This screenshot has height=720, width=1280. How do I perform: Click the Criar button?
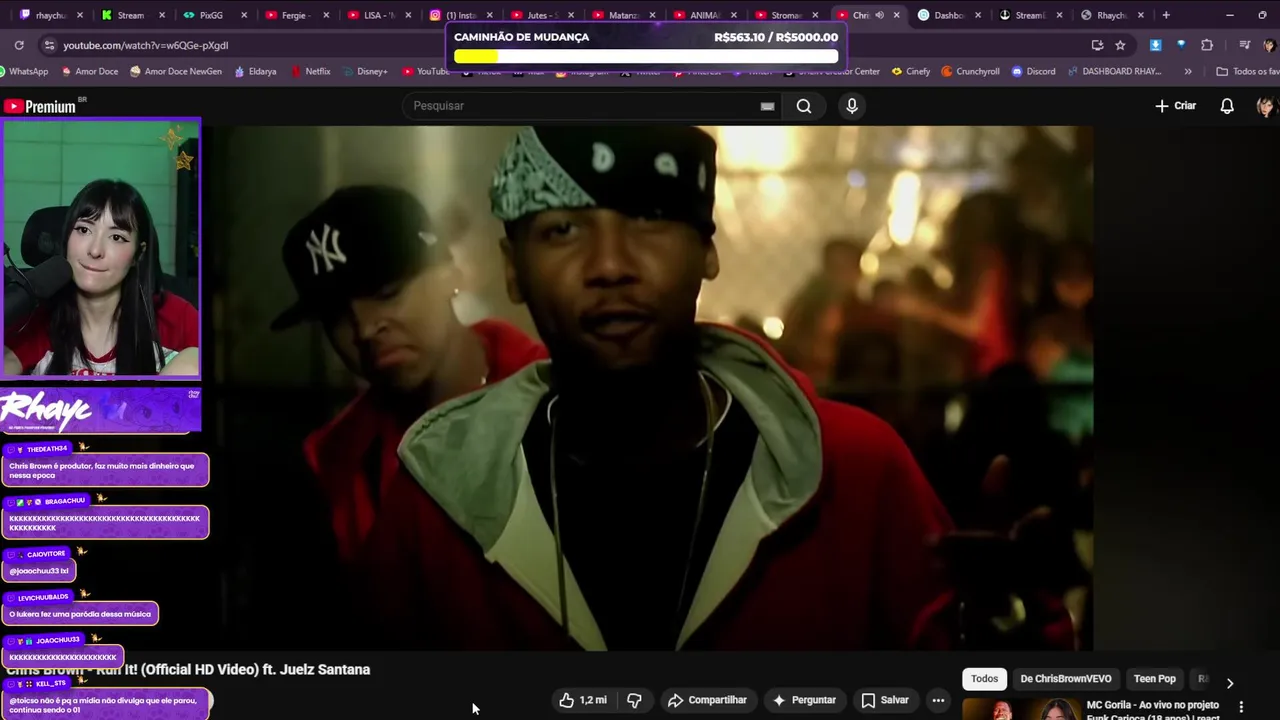tap(1176, 106)
